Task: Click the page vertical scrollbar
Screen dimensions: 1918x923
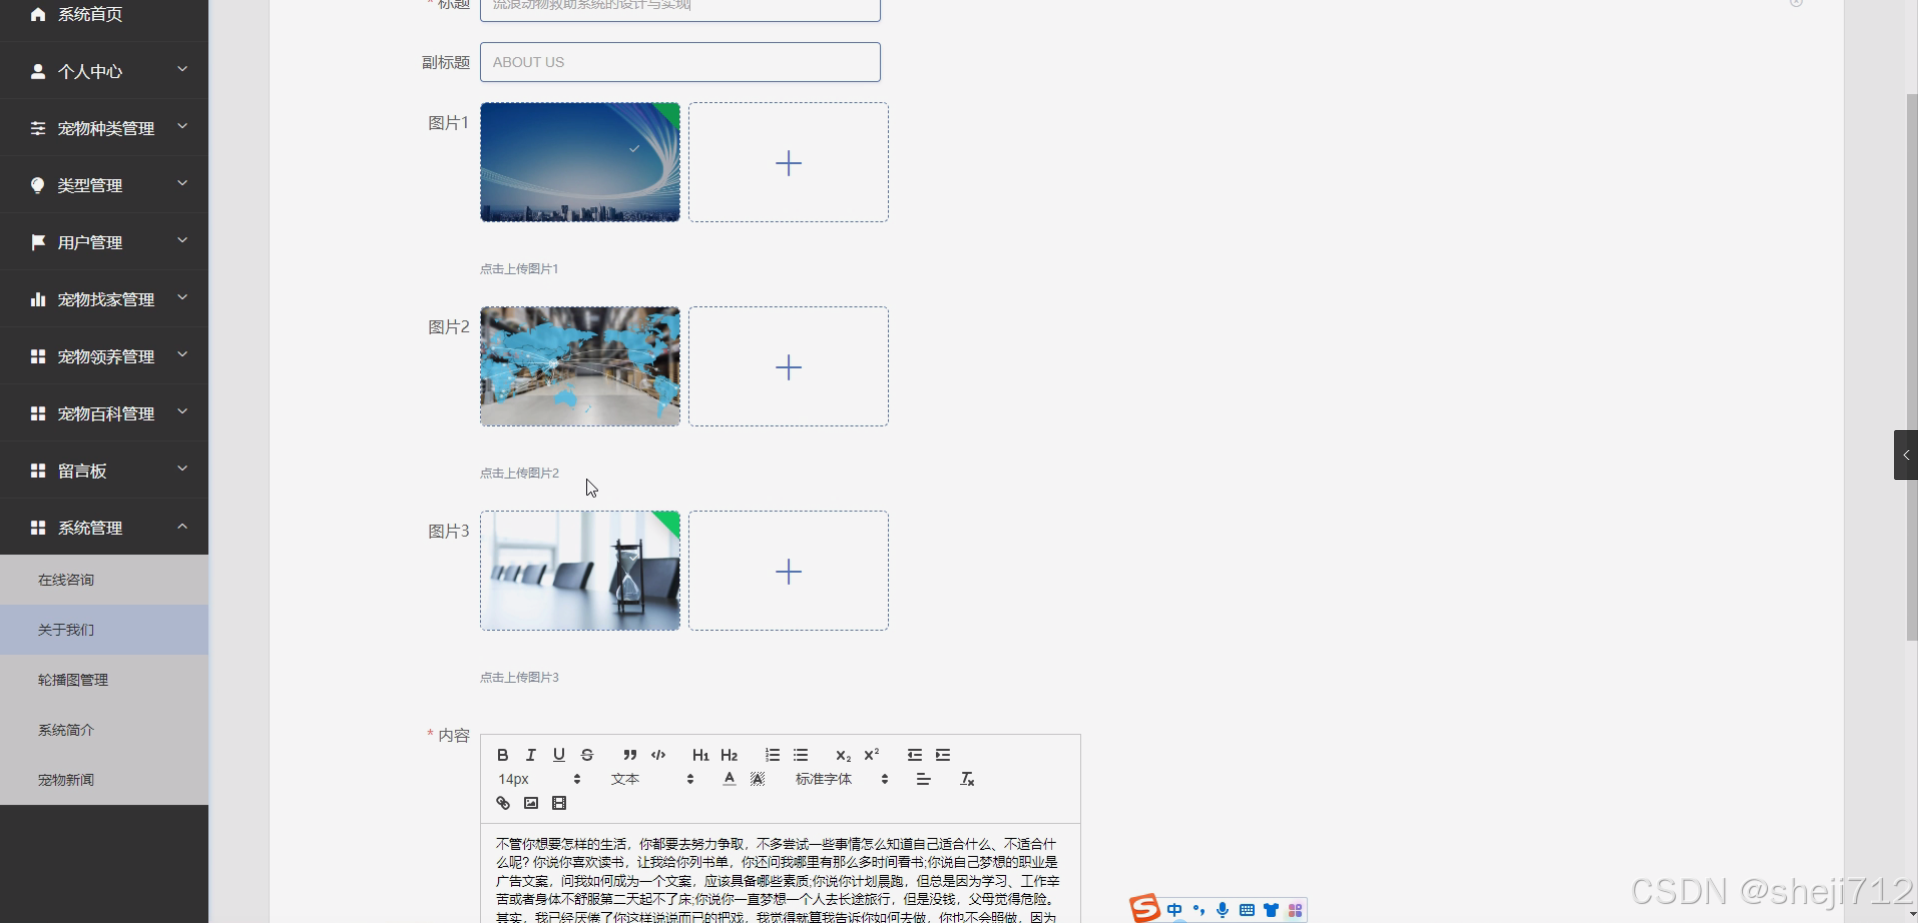Action: coord(1912,367)
